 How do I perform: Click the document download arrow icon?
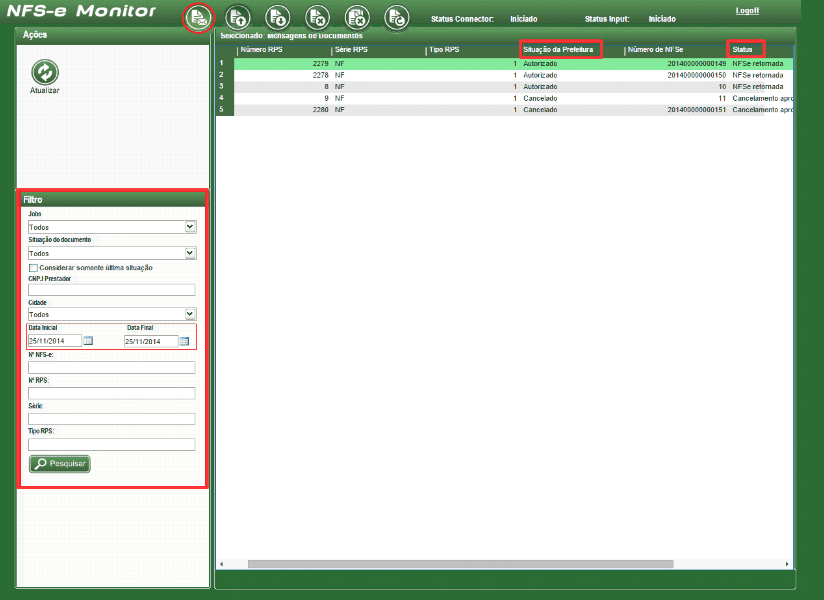coord(277,18)
